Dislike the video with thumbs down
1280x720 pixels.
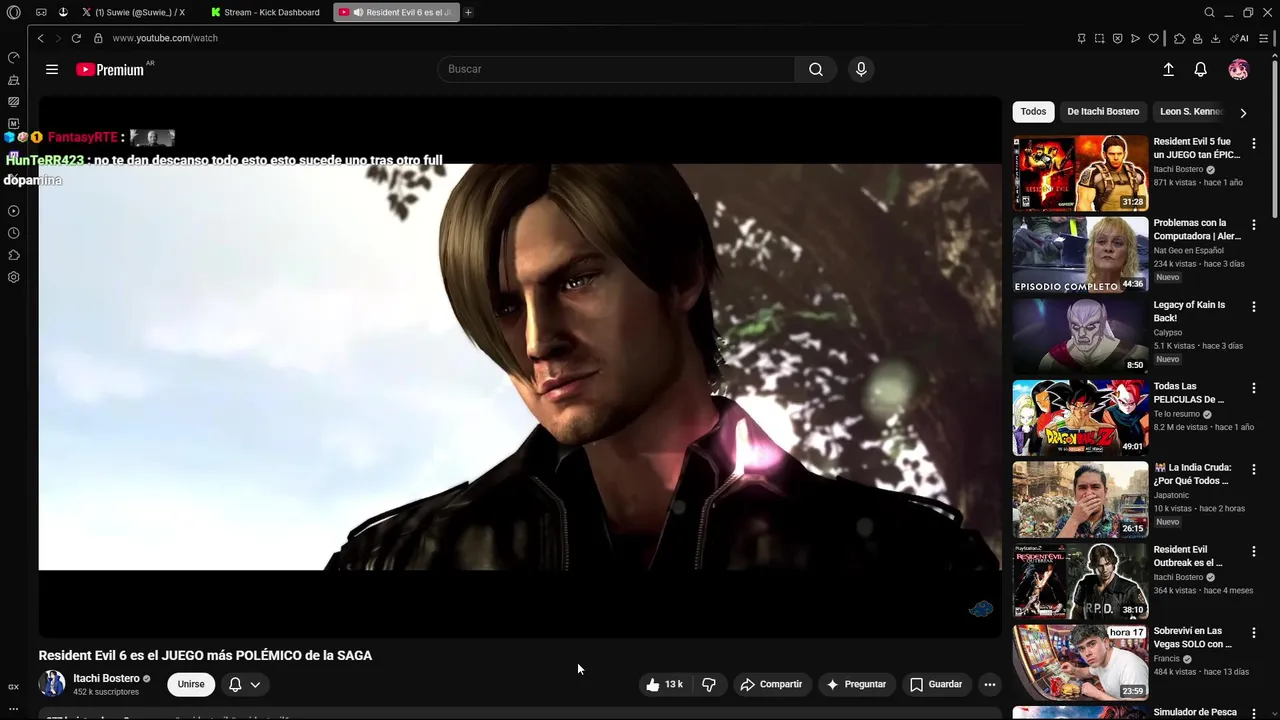709,684
